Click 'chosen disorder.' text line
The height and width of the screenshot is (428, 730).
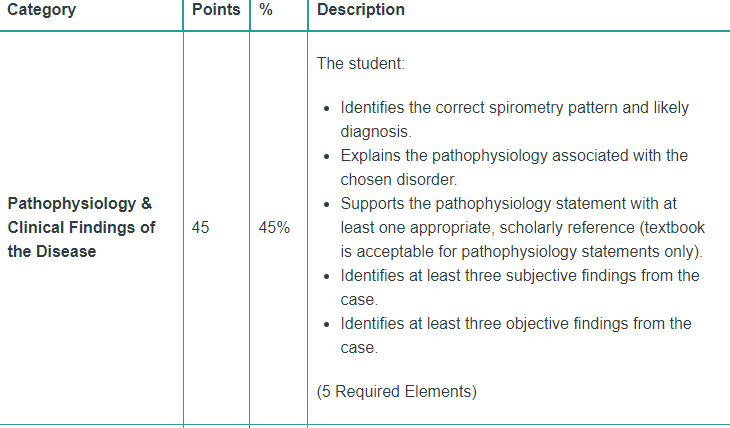(x=399, y=180)
